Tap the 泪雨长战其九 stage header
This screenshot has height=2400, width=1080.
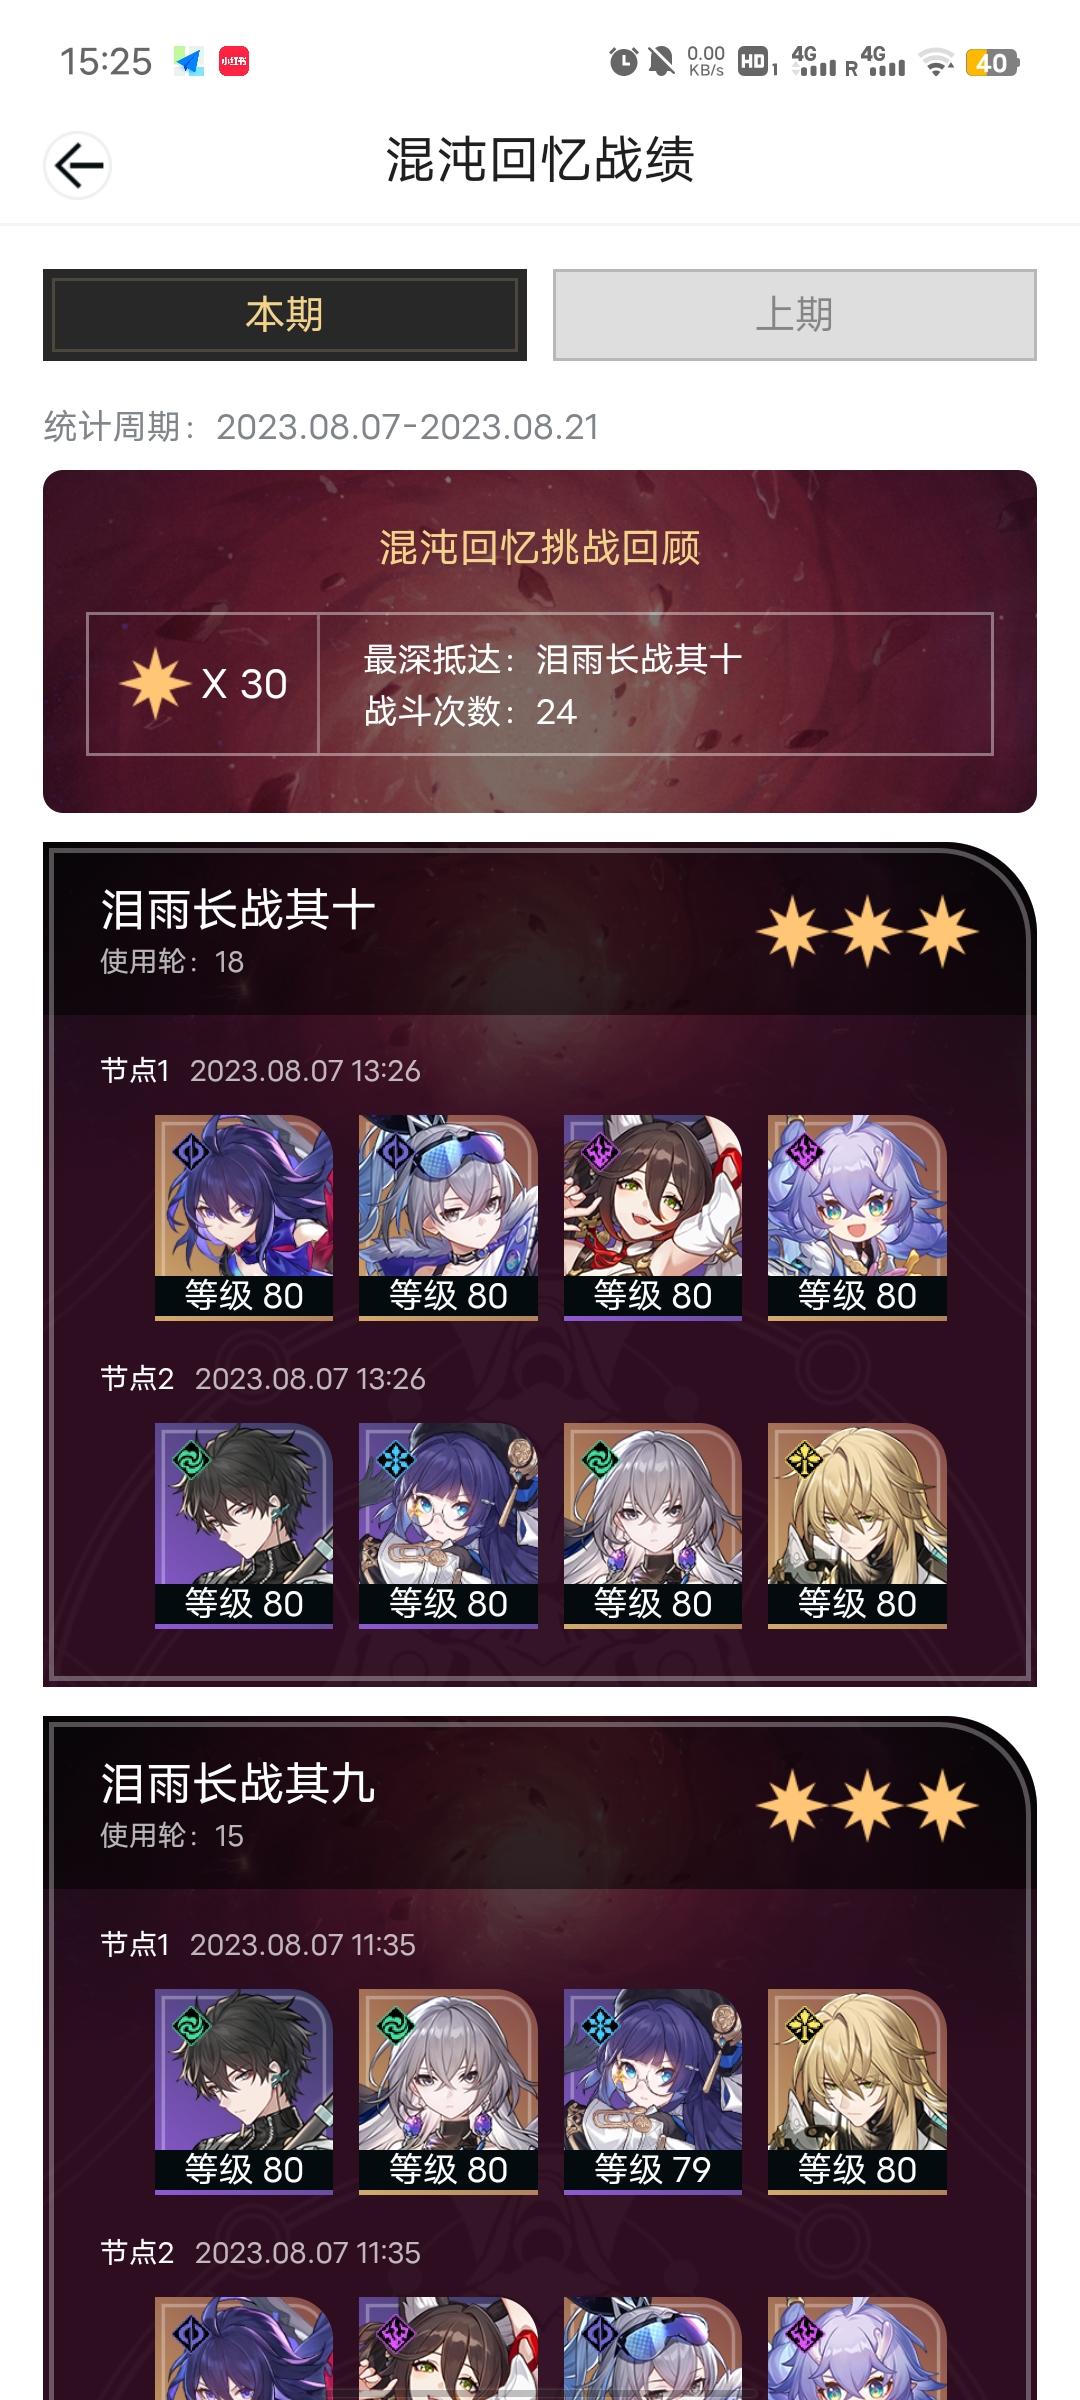point(540,1805)
